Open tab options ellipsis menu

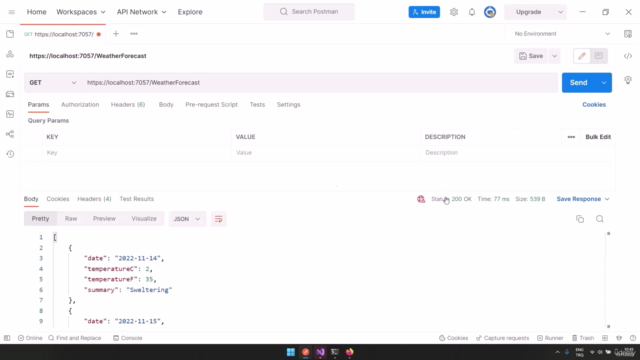tap(134, 34)
